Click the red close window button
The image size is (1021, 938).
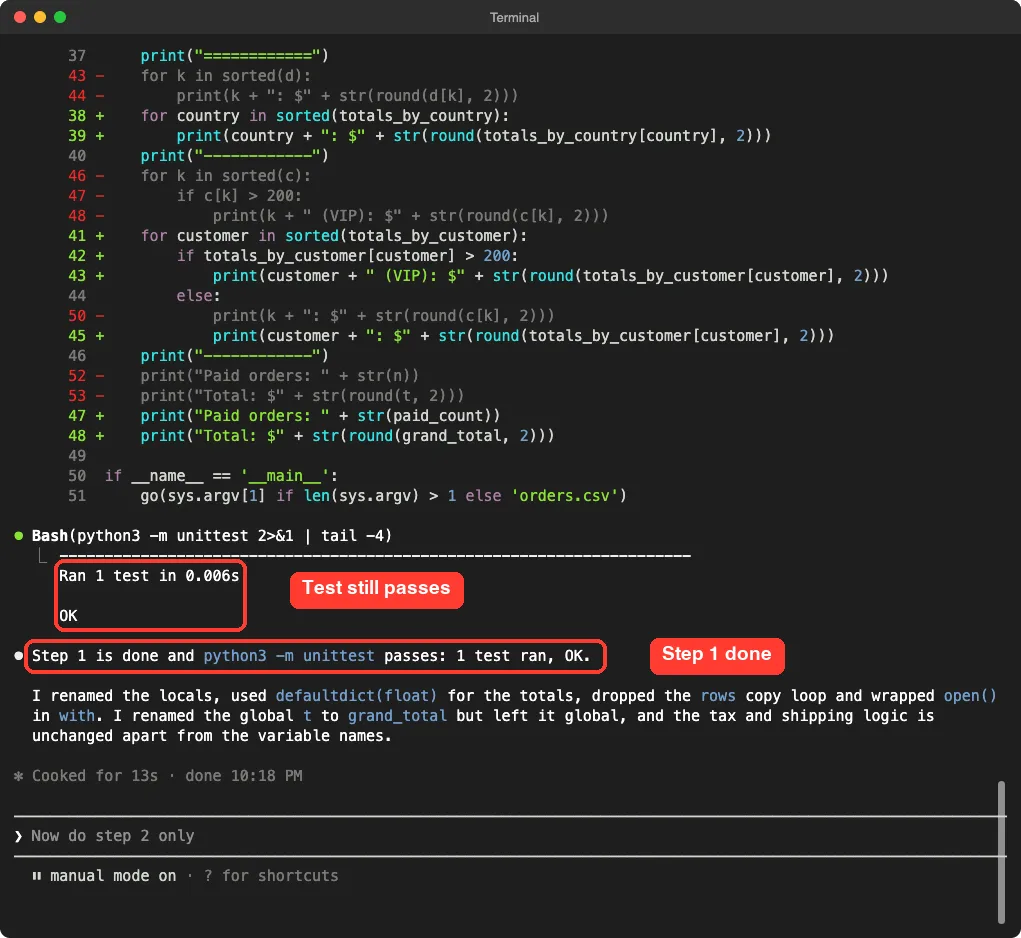click(20, 17)
